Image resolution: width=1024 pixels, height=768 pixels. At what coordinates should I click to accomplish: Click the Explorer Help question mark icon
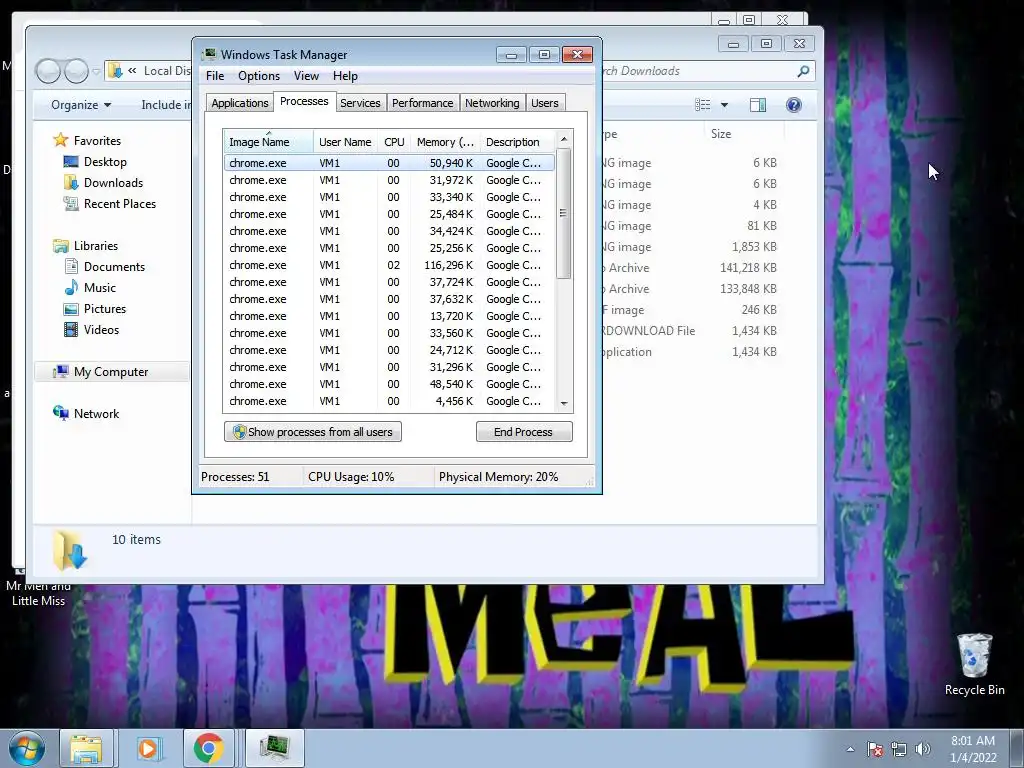(x=793, y=105)
